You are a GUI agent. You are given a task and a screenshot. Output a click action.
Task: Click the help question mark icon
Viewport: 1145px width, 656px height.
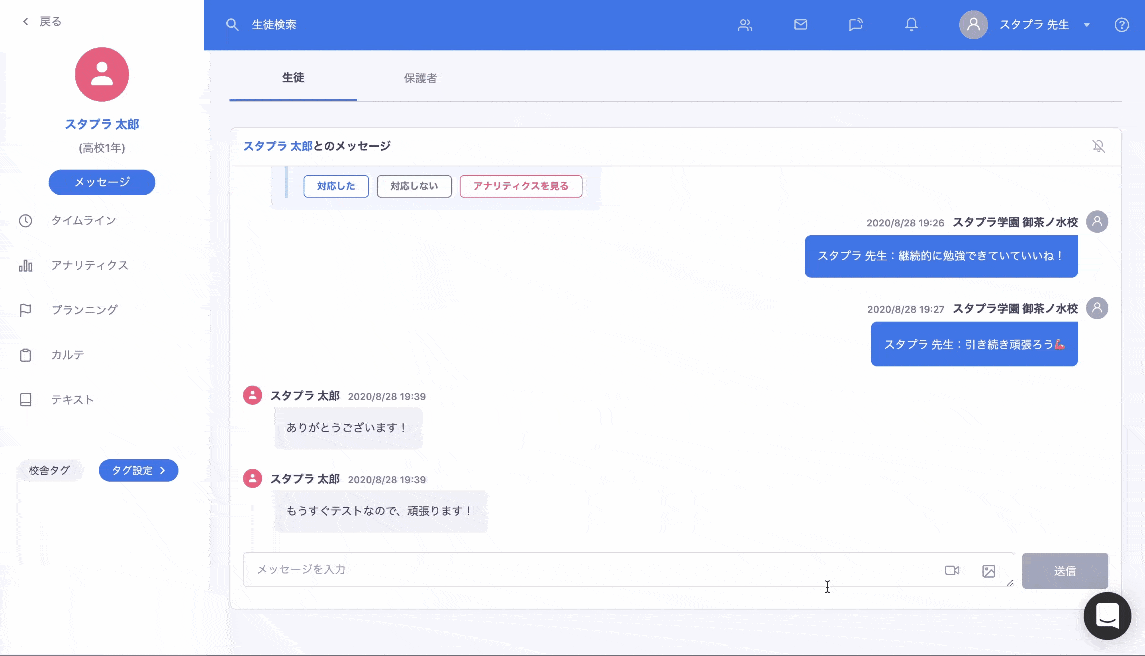[x=1122, y=25]
